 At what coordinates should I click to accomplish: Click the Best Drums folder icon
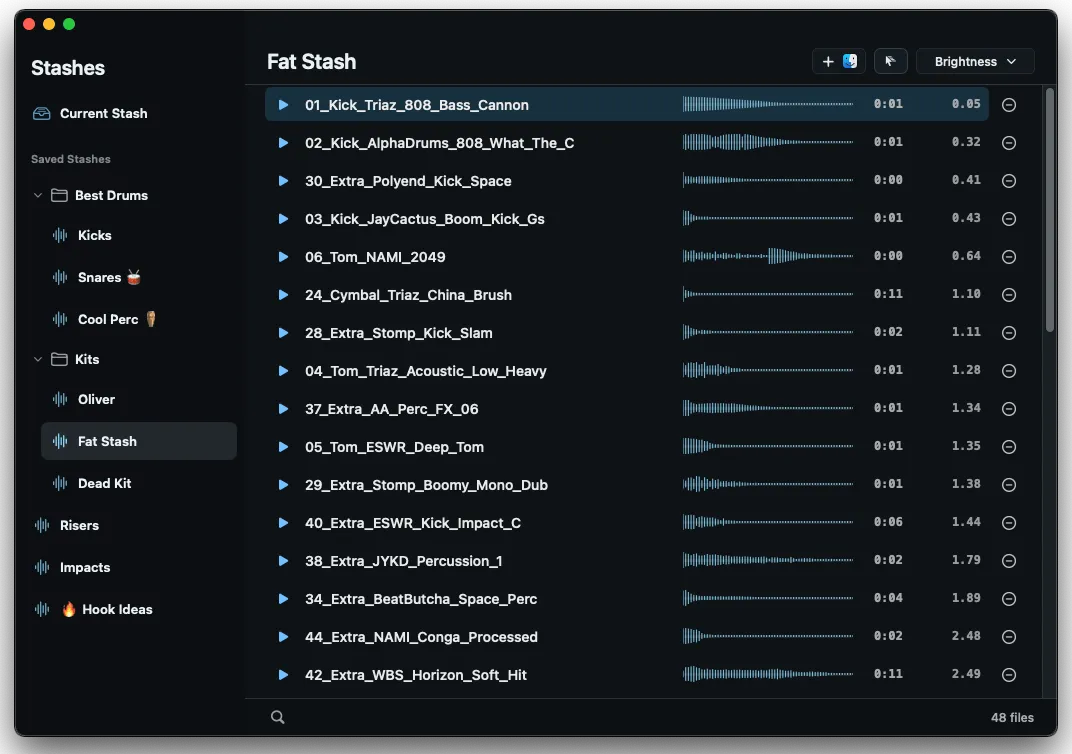(x=59, y=196)
